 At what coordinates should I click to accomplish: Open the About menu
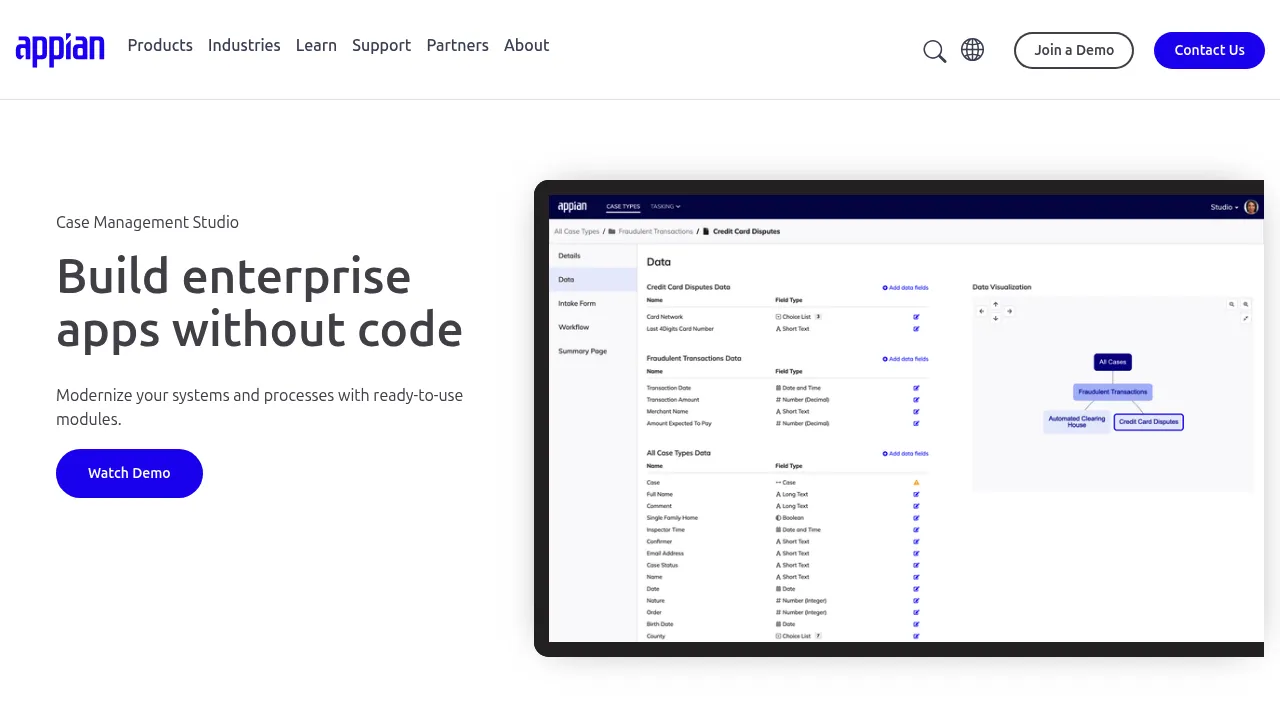tap(526, 45)
